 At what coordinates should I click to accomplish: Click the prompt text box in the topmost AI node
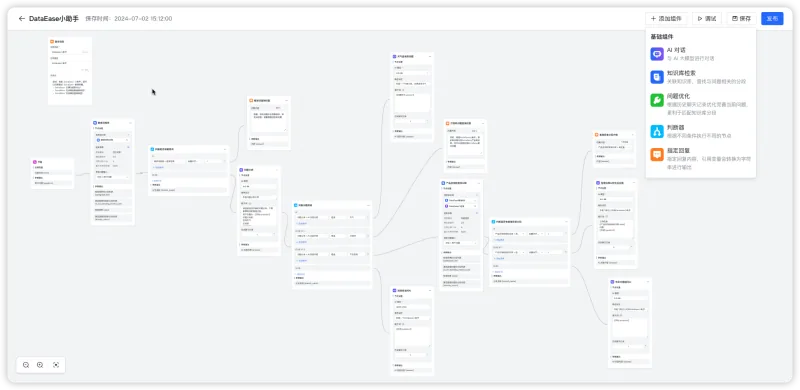[x=412, y=102]
